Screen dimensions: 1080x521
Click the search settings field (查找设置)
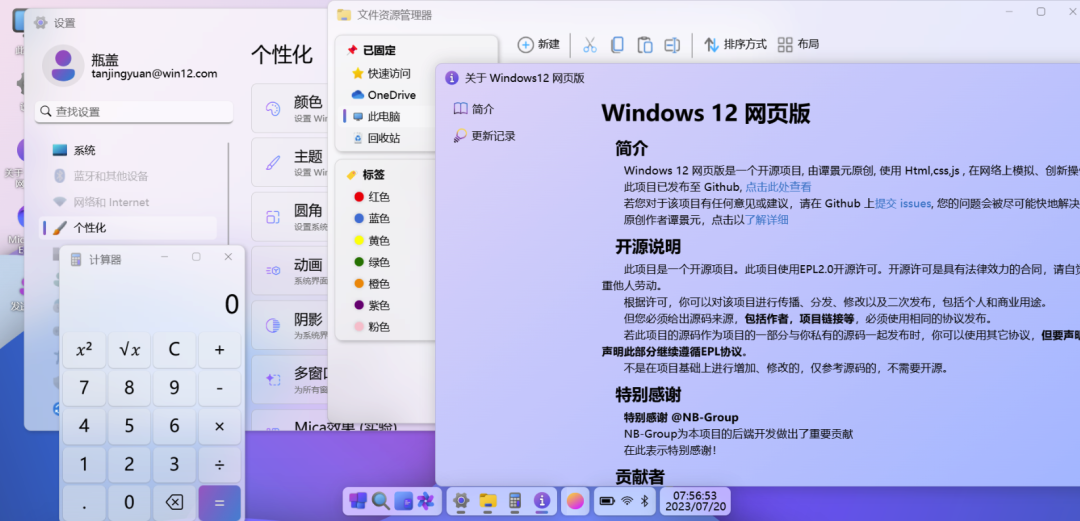134,111
